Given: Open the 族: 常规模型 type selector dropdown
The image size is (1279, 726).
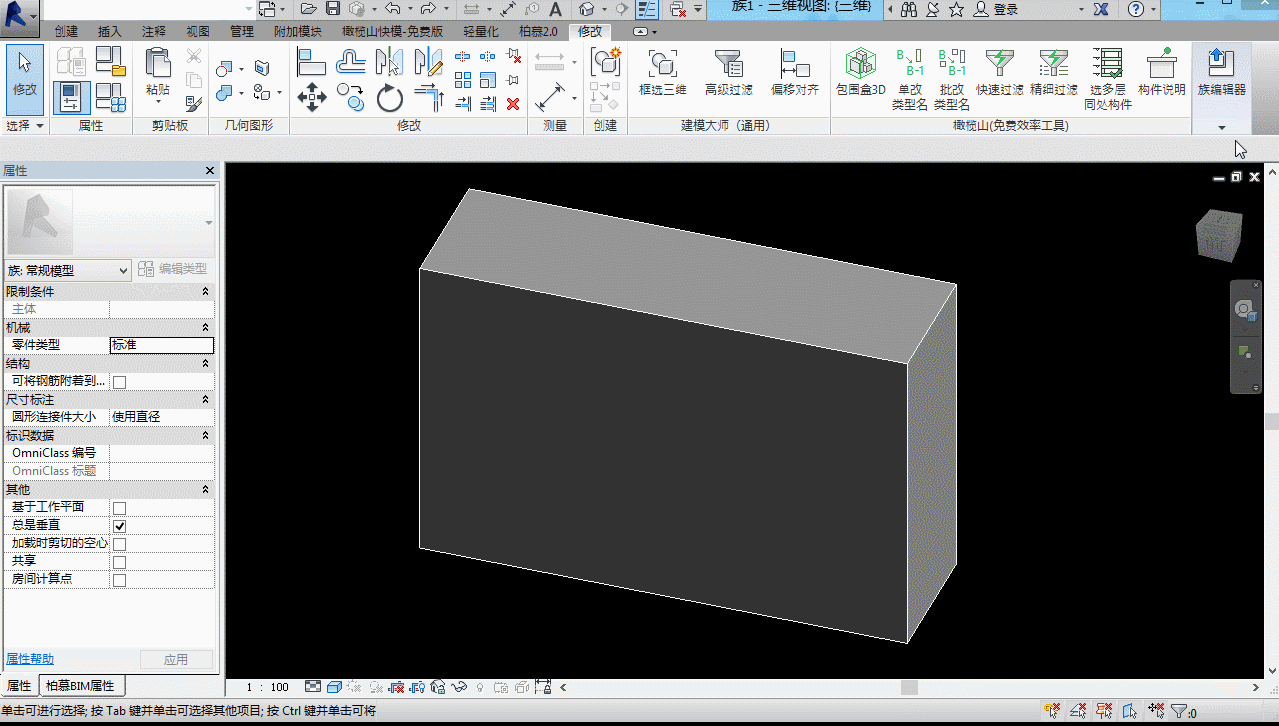Looking at the screenshot, I should (68, 270).
